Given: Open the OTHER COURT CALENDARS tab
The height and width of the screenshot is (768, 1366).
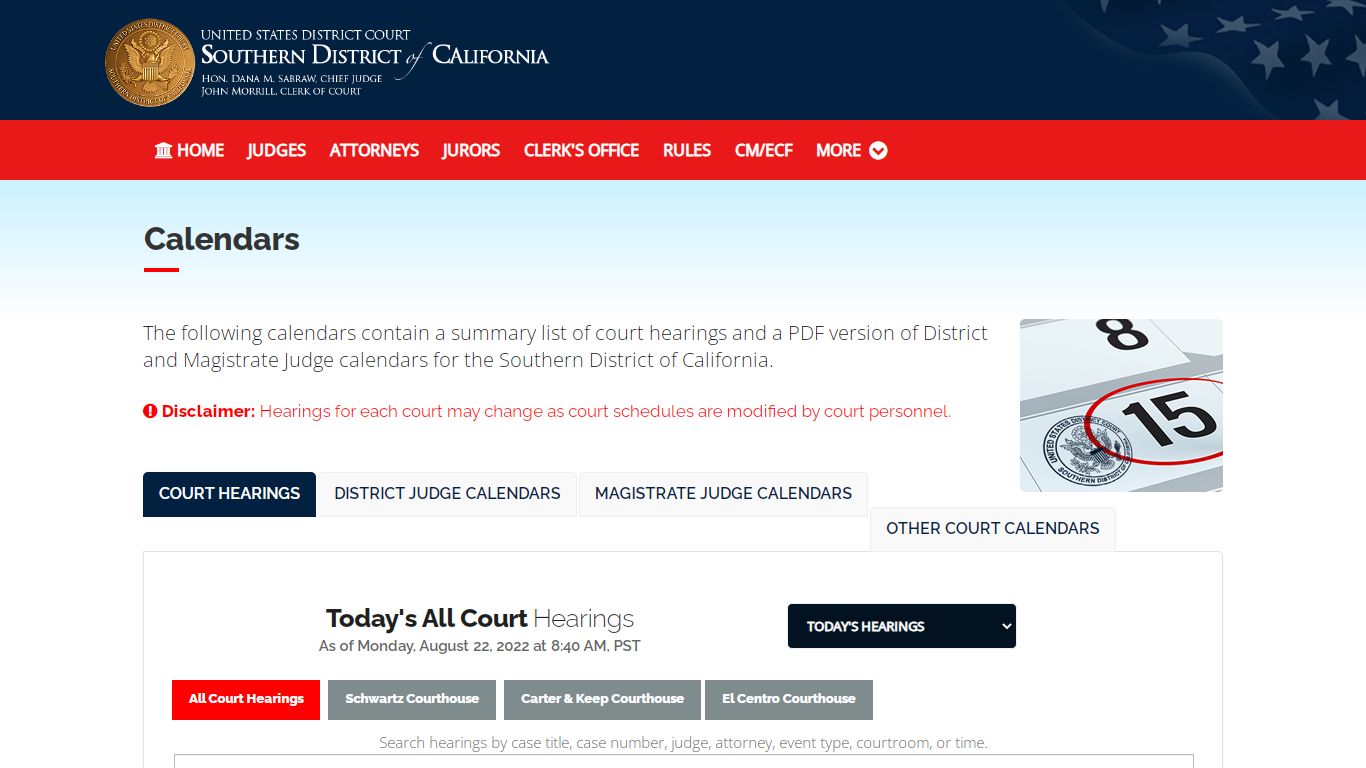Looking at the screenshot, I should pyautogui.click(x=992, y=528).
